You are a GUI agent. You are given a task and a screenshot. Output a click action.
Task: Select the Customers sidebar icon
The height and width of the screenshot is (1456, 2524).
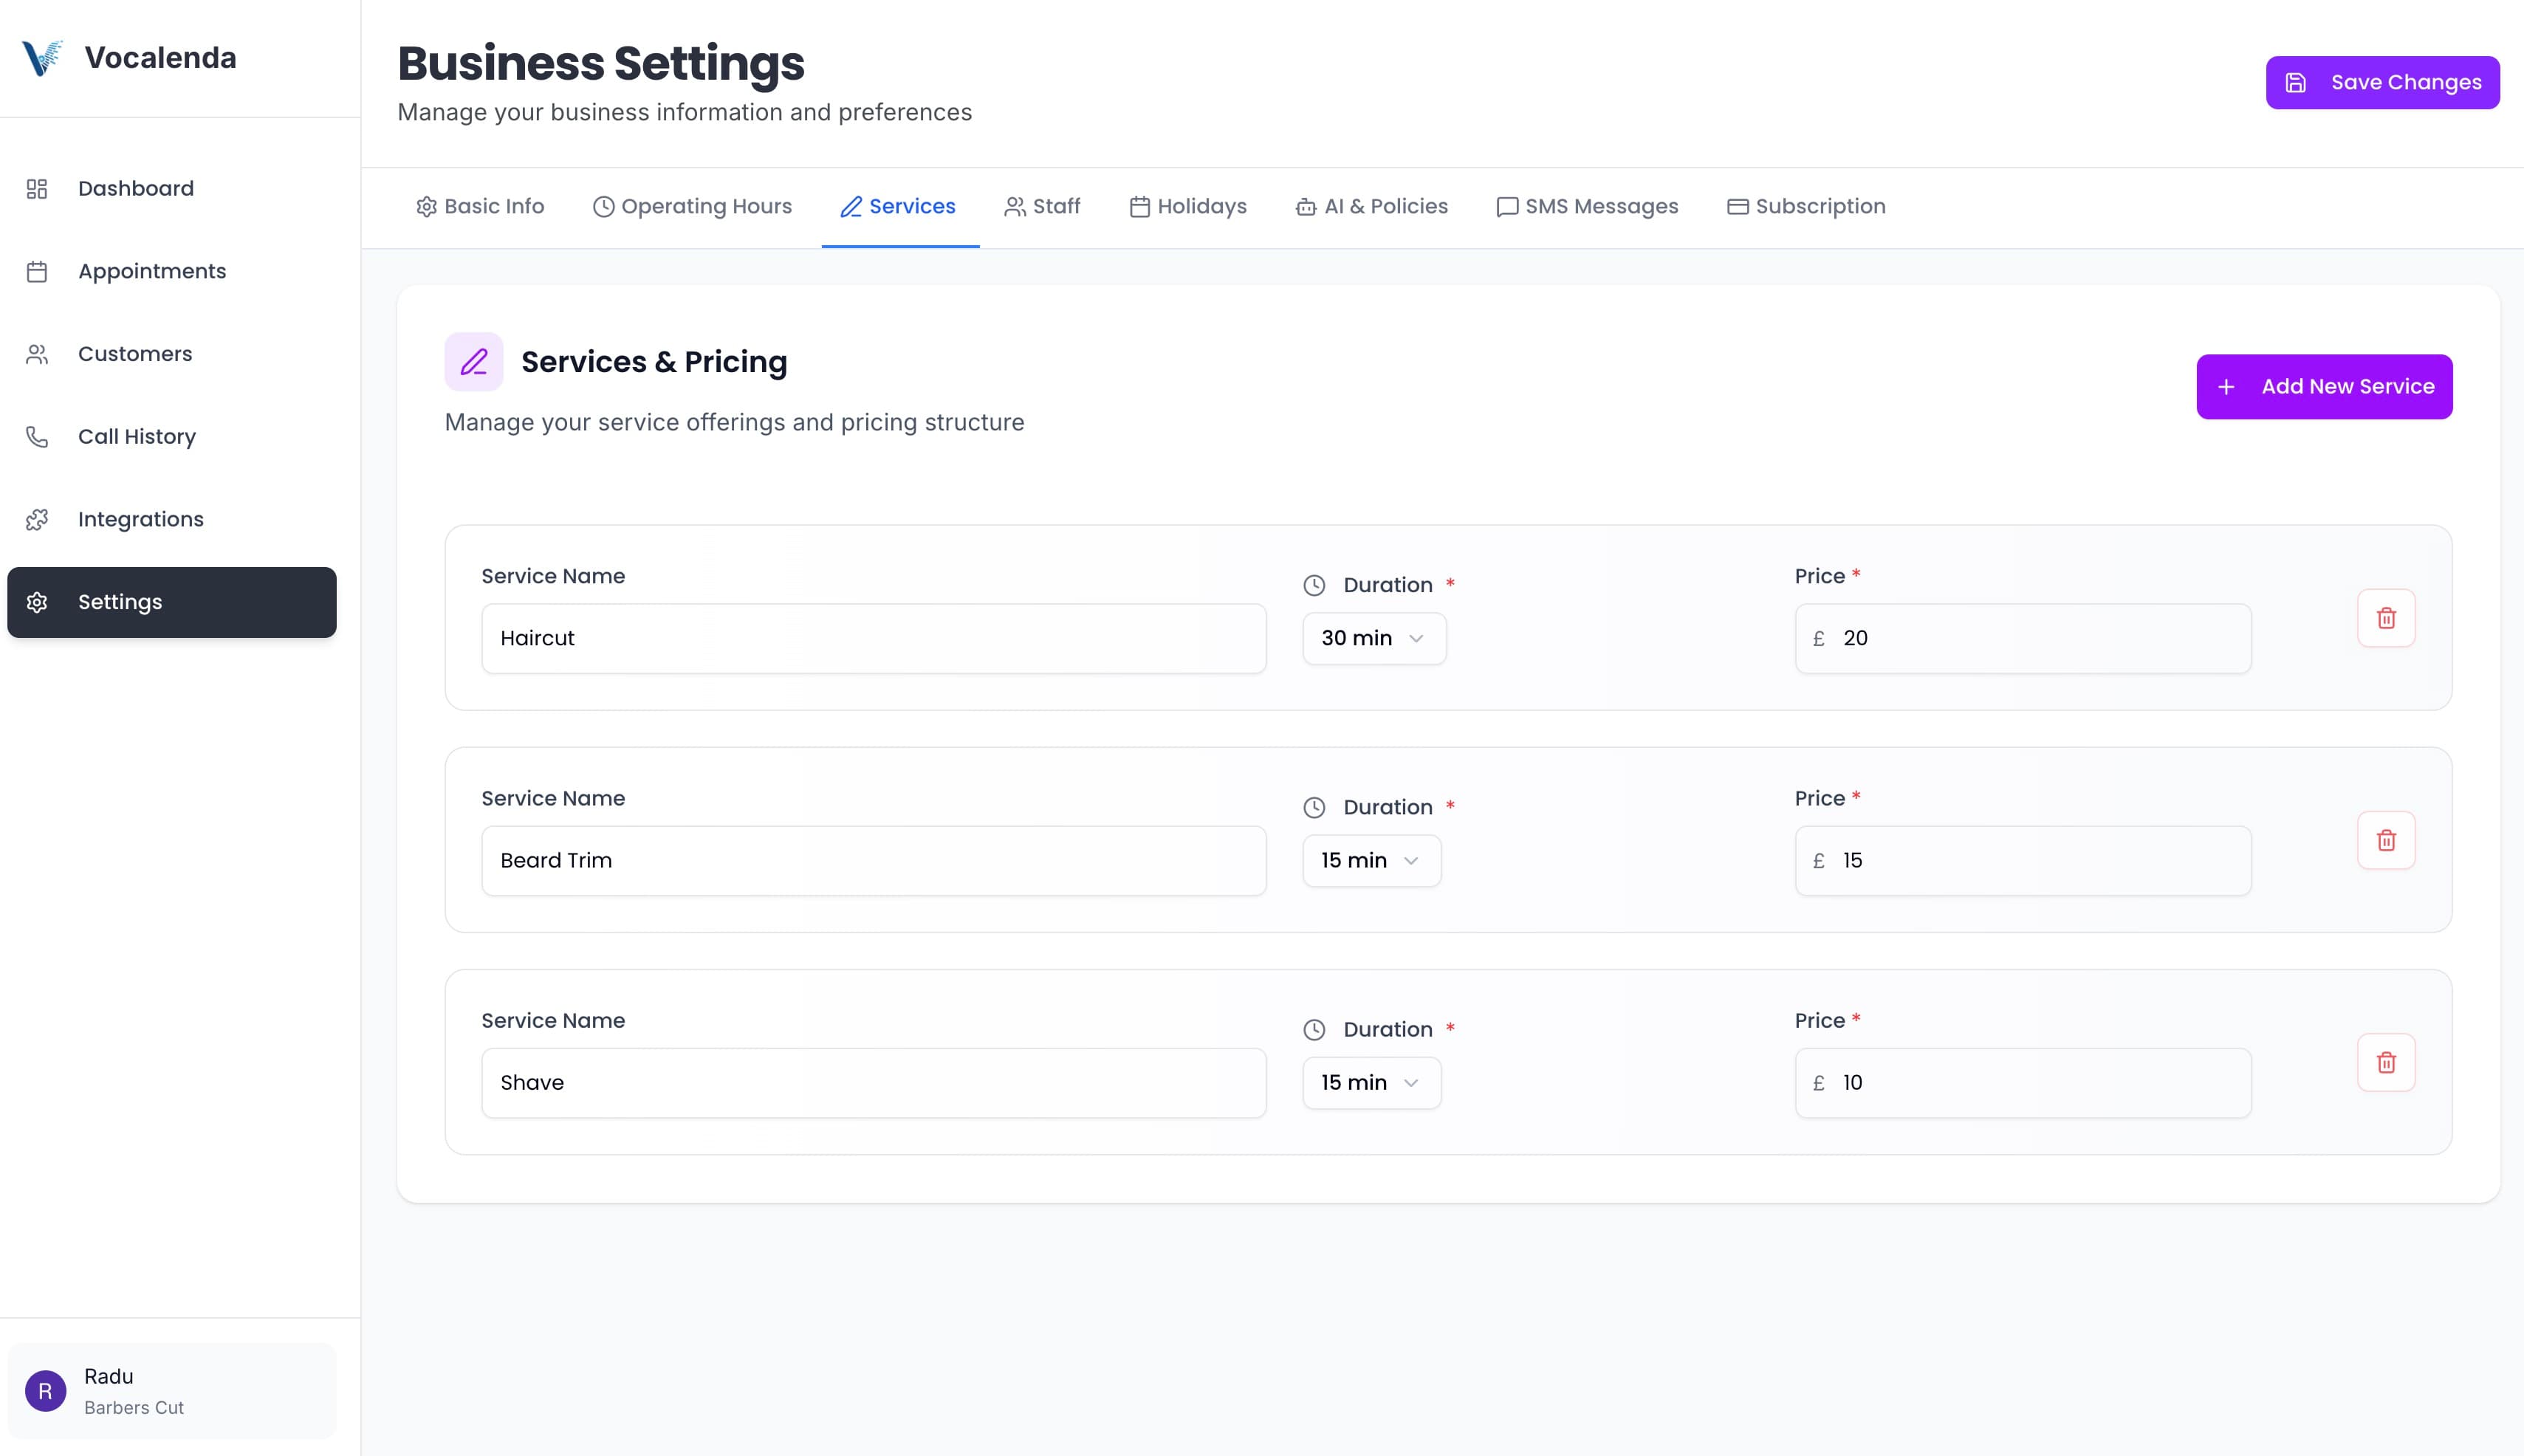click(x=37, y=353)
